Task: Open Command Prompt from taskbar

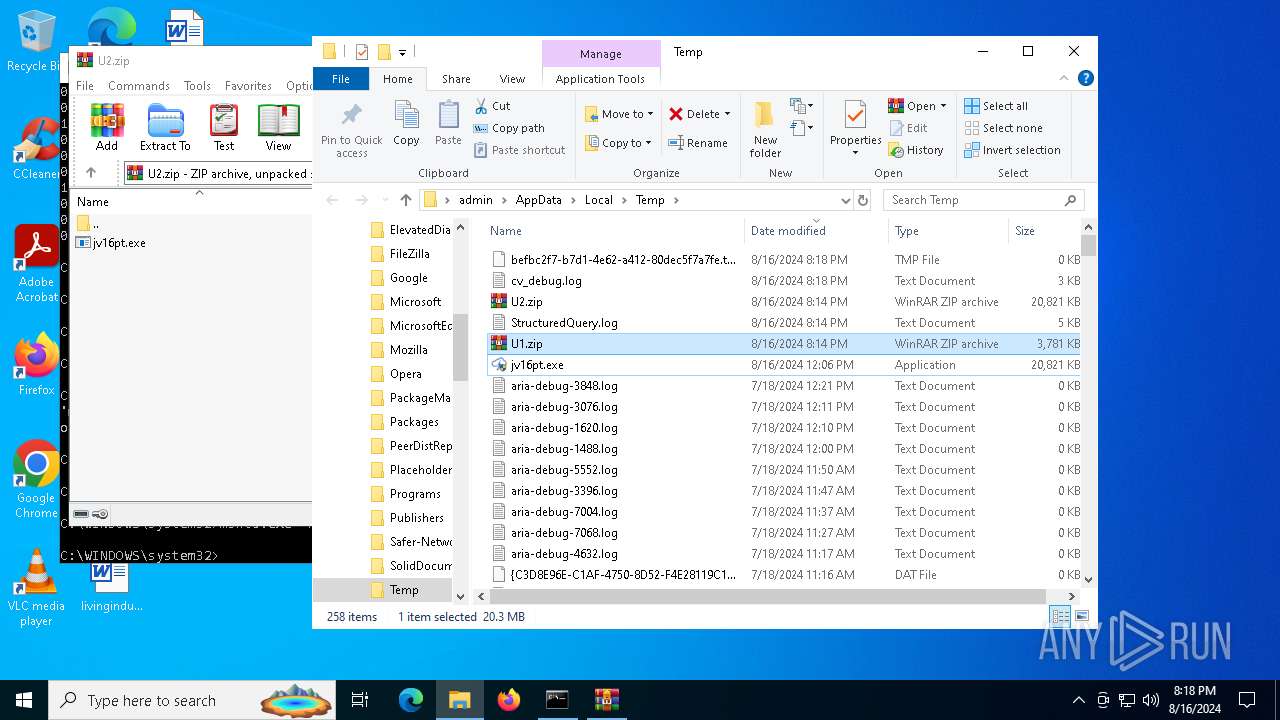Action: click(557, 700)
